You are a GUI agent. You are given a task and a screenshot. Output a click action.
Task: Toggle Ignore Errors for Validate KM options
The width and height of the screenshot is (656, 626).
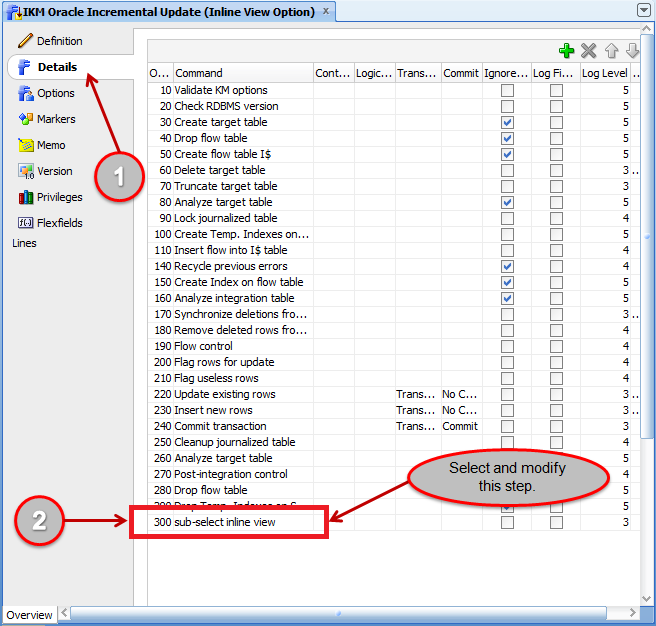click(507, 90)
